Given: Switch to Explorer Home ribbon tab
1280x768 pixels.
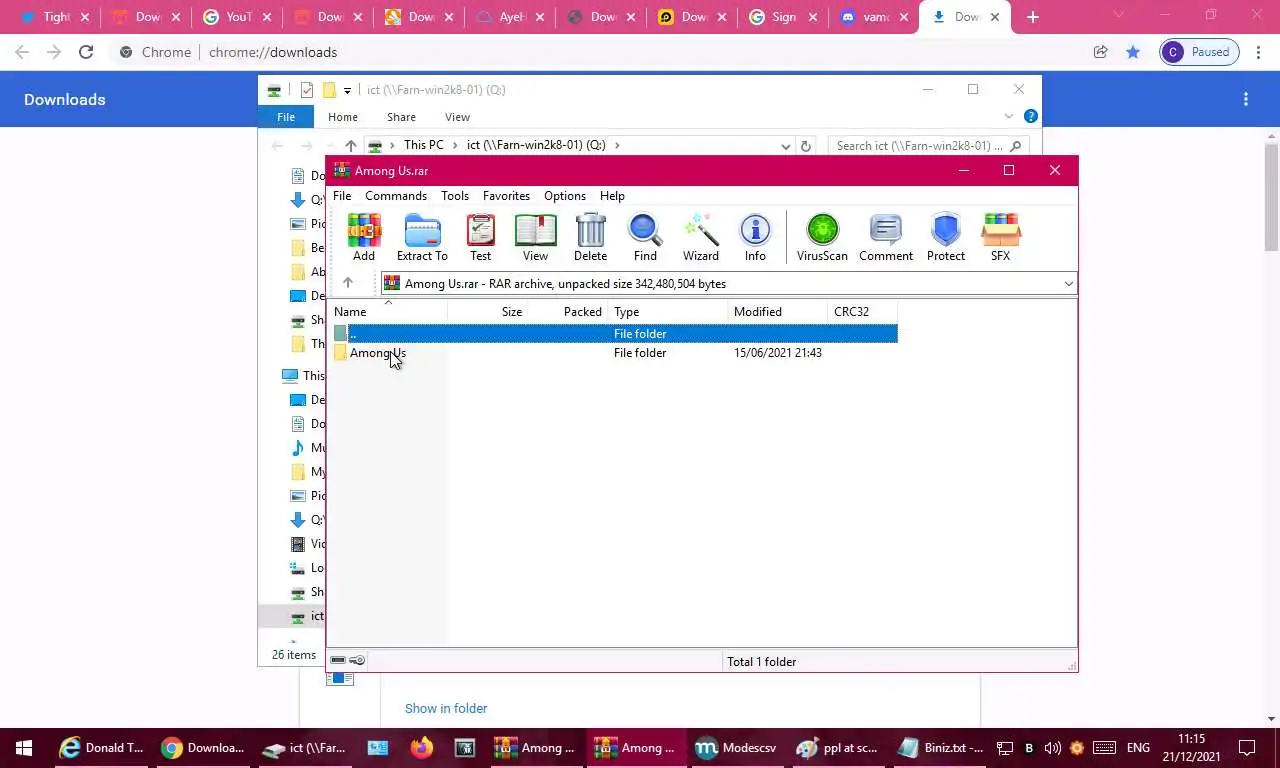Looking at the screenshot, I should click(343, 117).
